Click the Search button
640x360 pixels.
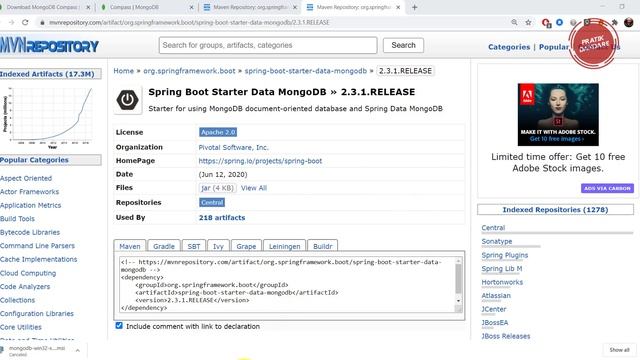tap(403, 45)
